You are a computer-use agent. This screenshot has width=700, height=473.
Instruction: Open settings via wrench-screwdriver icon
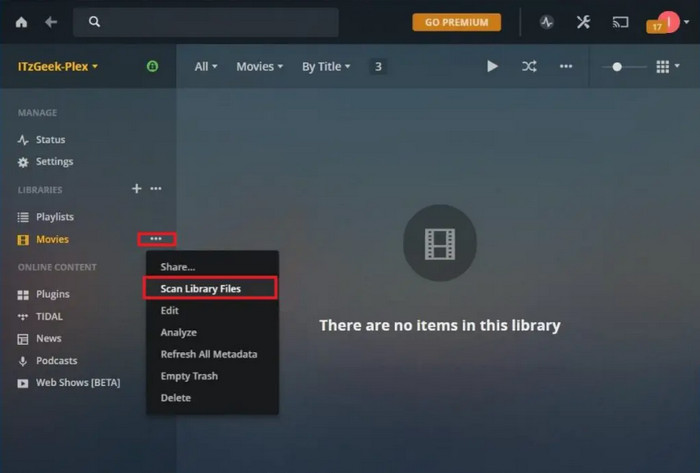[584, 22]
